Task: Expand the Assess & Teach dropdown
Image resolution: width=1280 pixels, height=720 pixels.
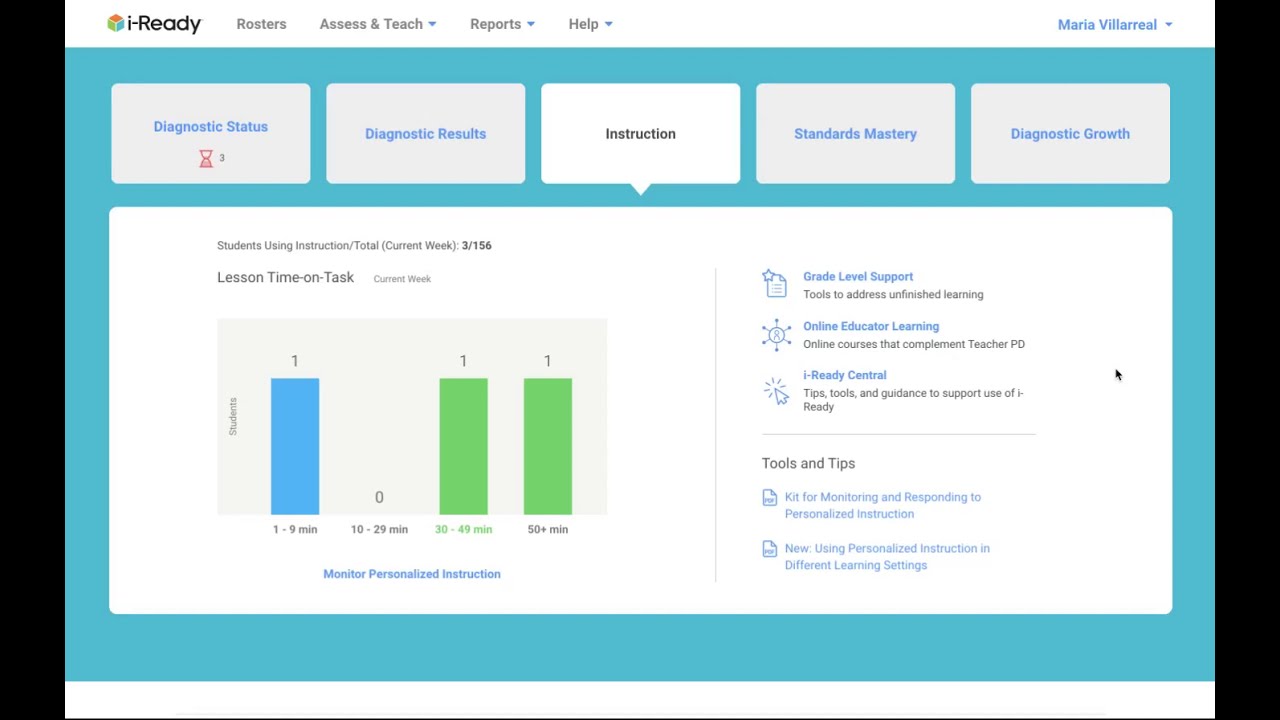Action: coord(378,24)
